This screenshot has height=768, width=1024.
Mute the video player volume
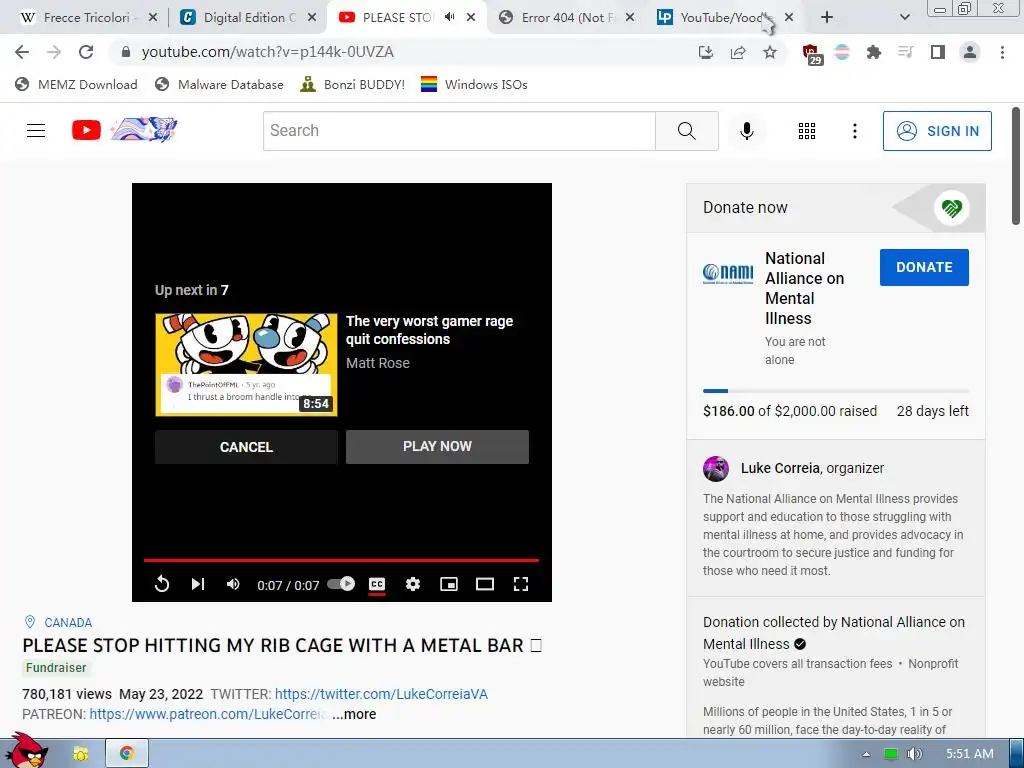point(233,584)
